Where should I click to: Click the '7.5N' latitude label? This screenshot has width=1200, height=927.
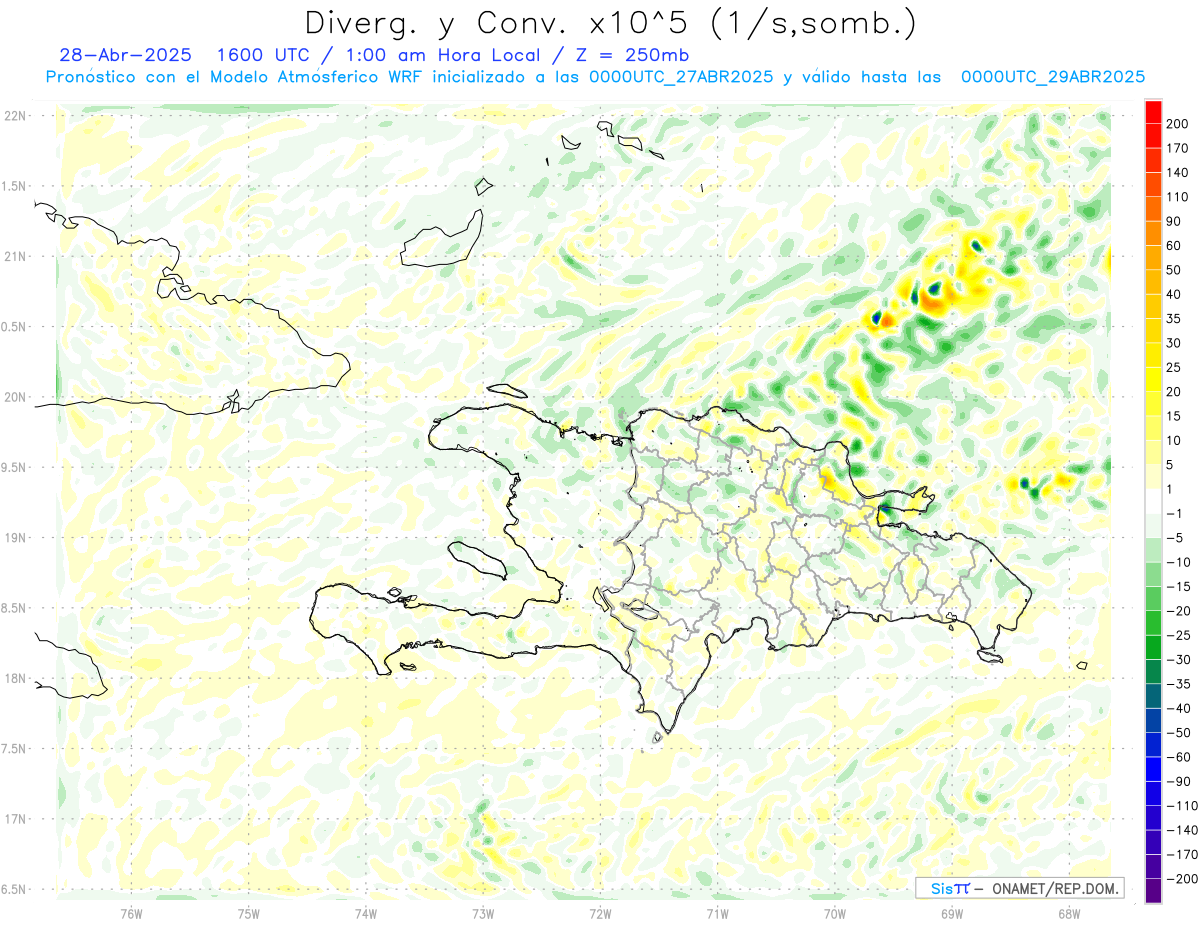[x=14, y=749]
